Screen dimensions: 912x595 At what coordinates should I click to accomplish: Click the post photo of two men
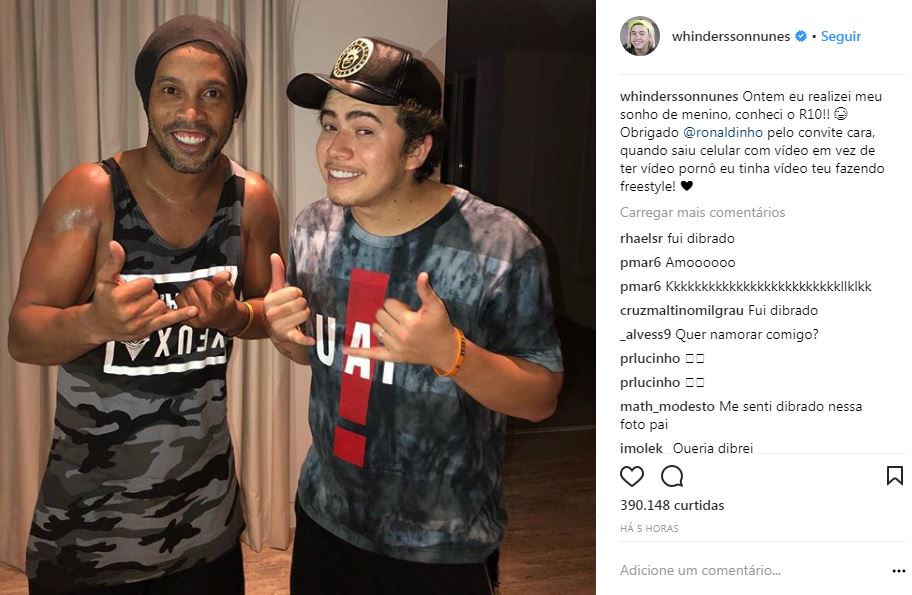[298, 297]
